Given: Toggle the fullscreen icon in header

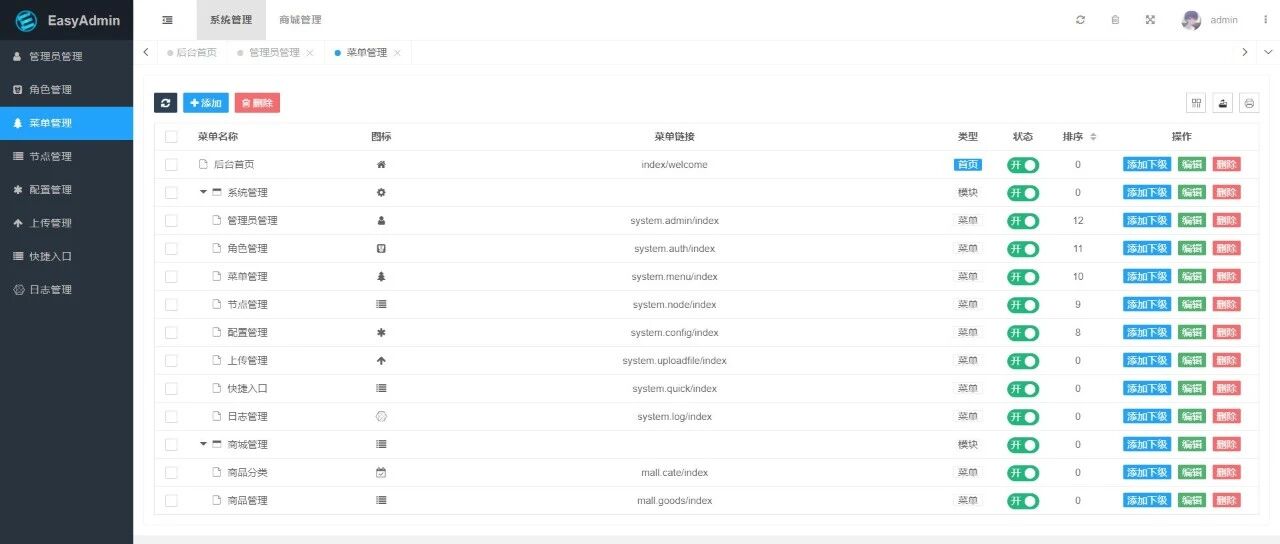Looking at the screenshot, I should point(1150,20).
